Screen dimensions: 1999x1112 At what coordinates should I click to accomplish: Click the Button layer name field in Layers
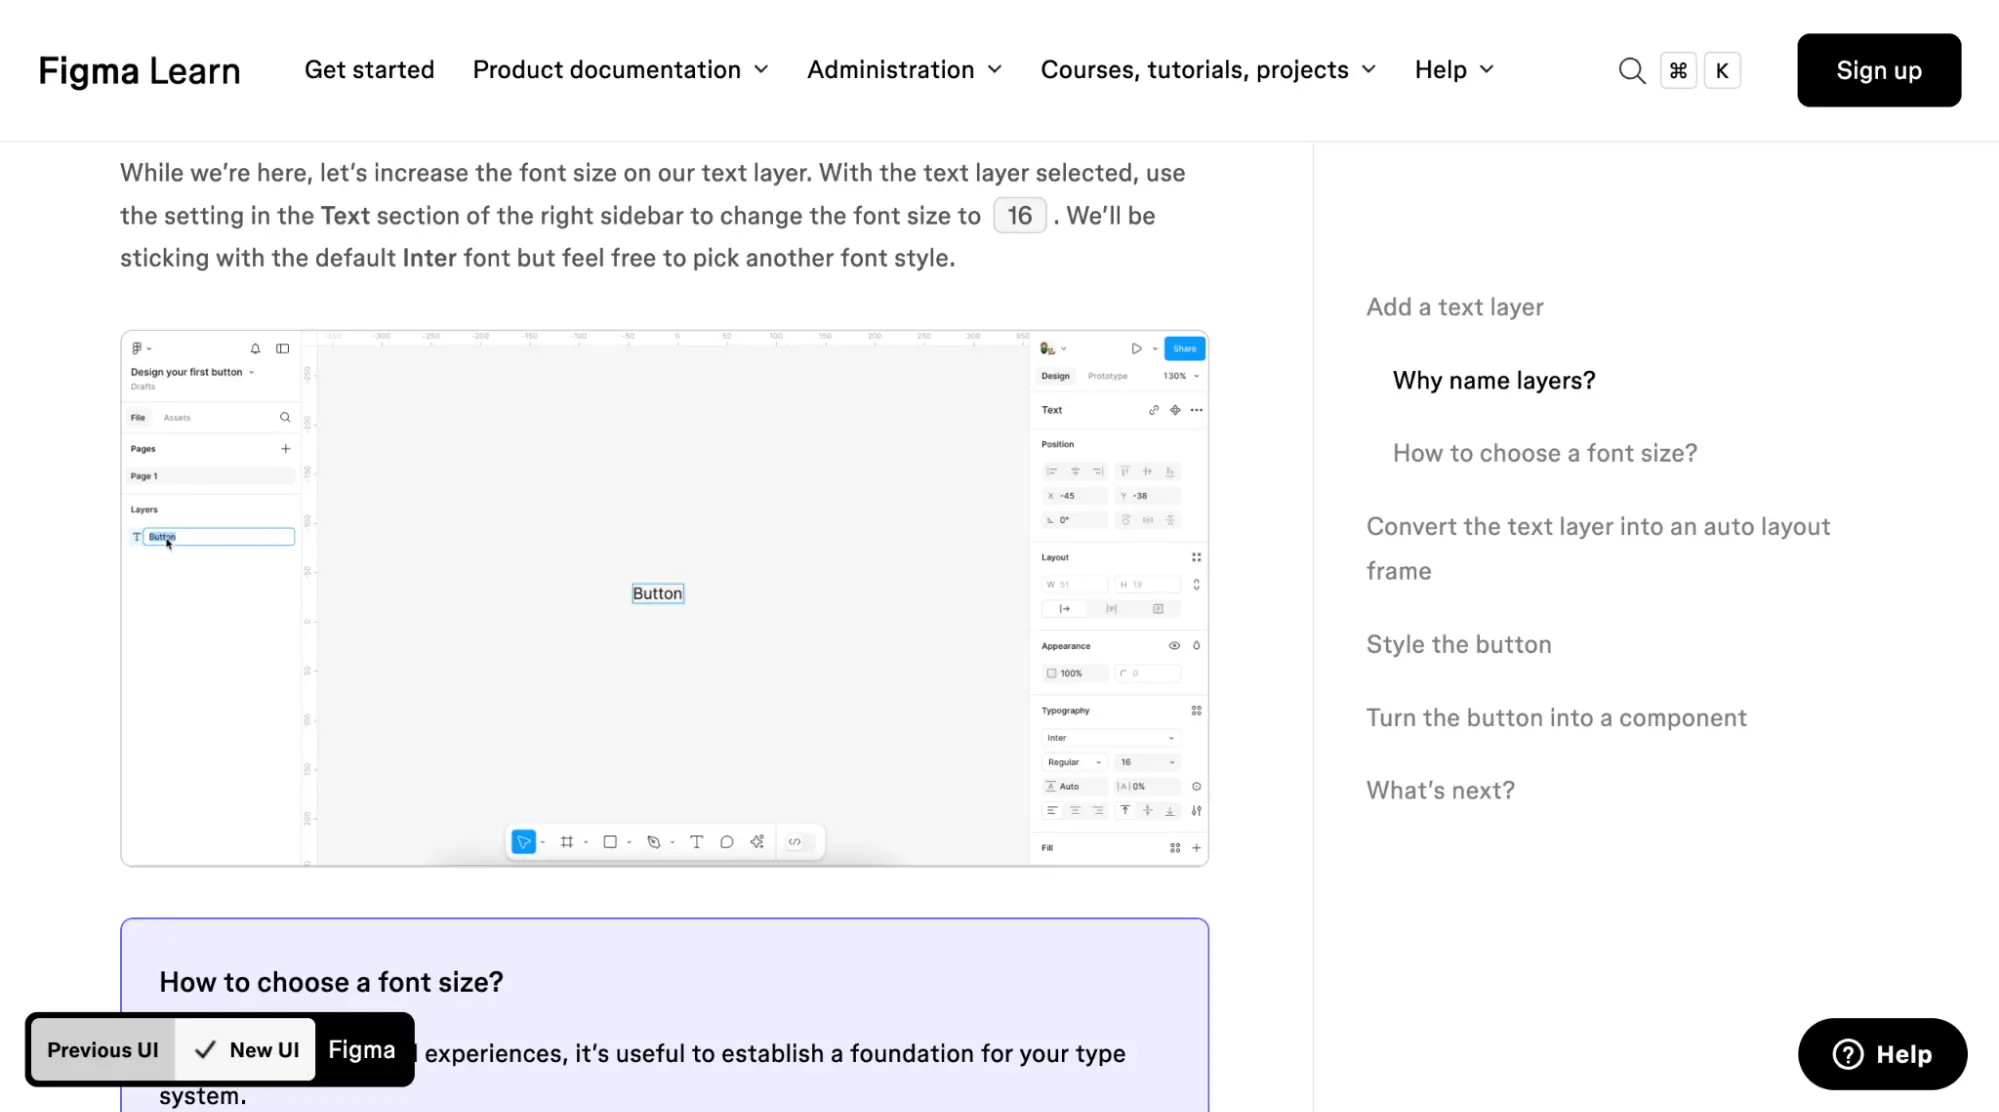click(218, 537)
